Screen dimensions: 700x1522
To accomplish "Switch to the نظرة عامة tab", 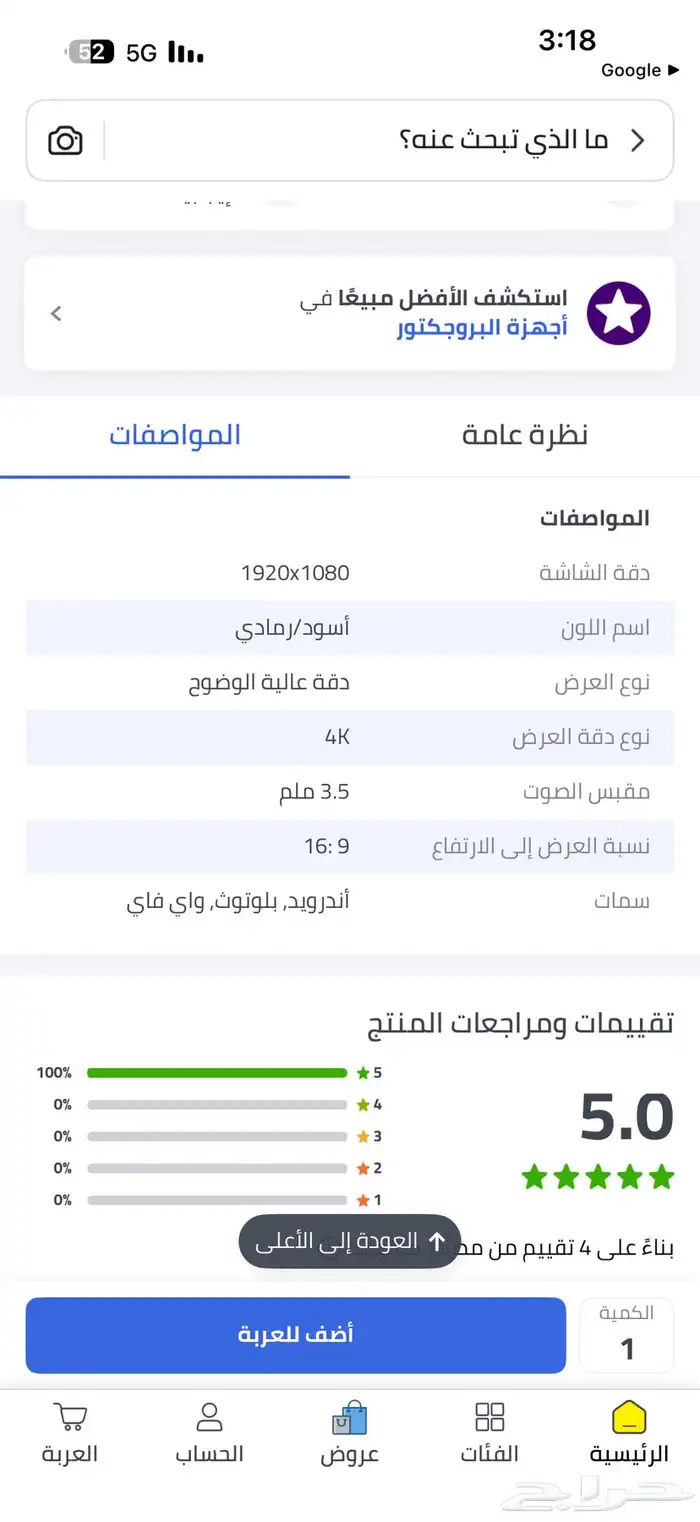I will click(x=525, y=436).
